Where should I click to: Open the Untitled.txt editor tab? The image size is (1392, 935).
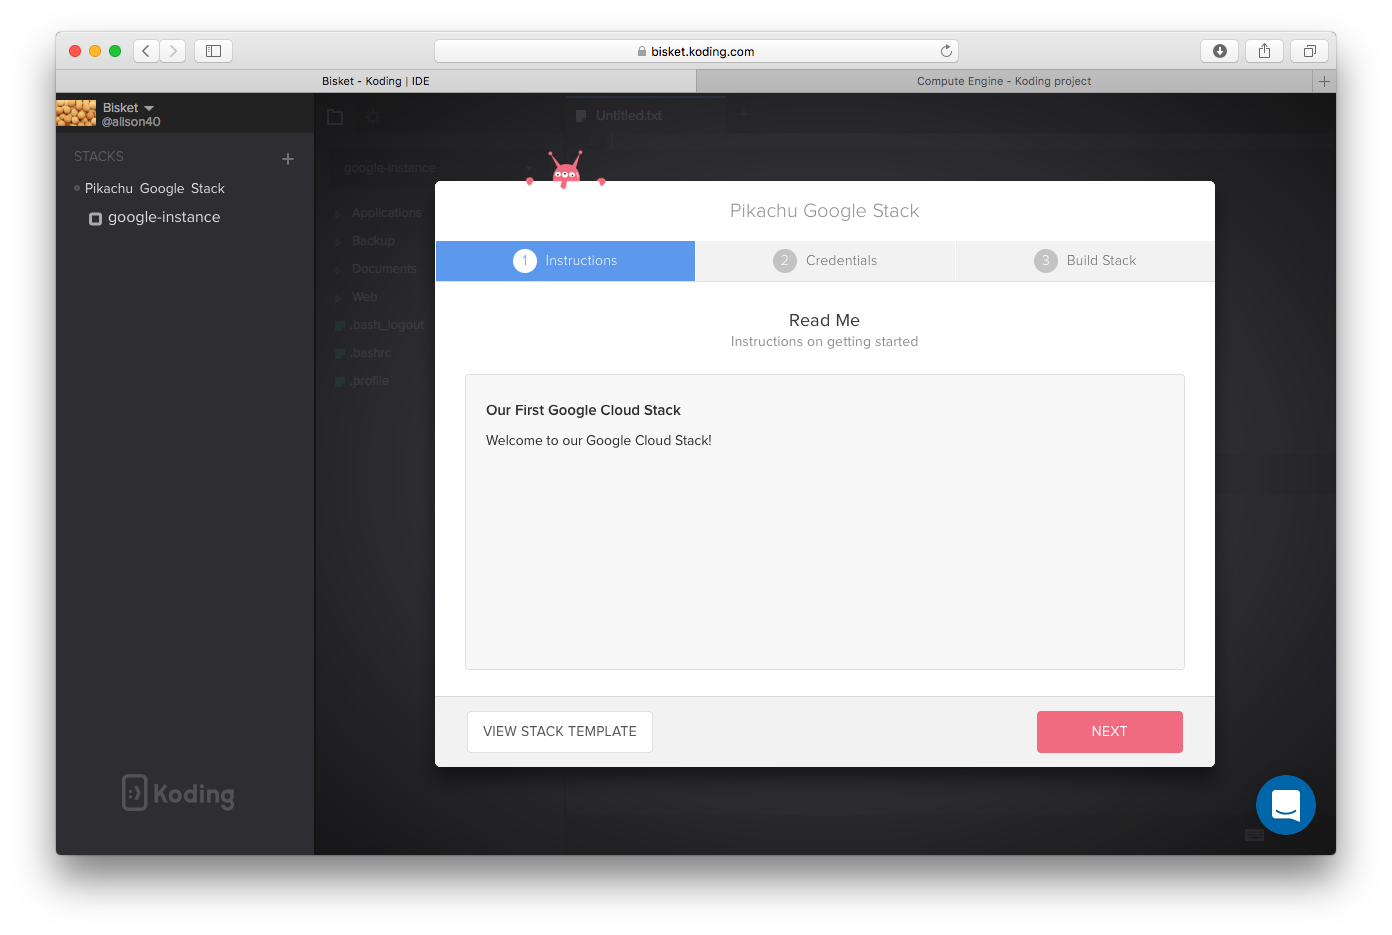click(645, 116)
